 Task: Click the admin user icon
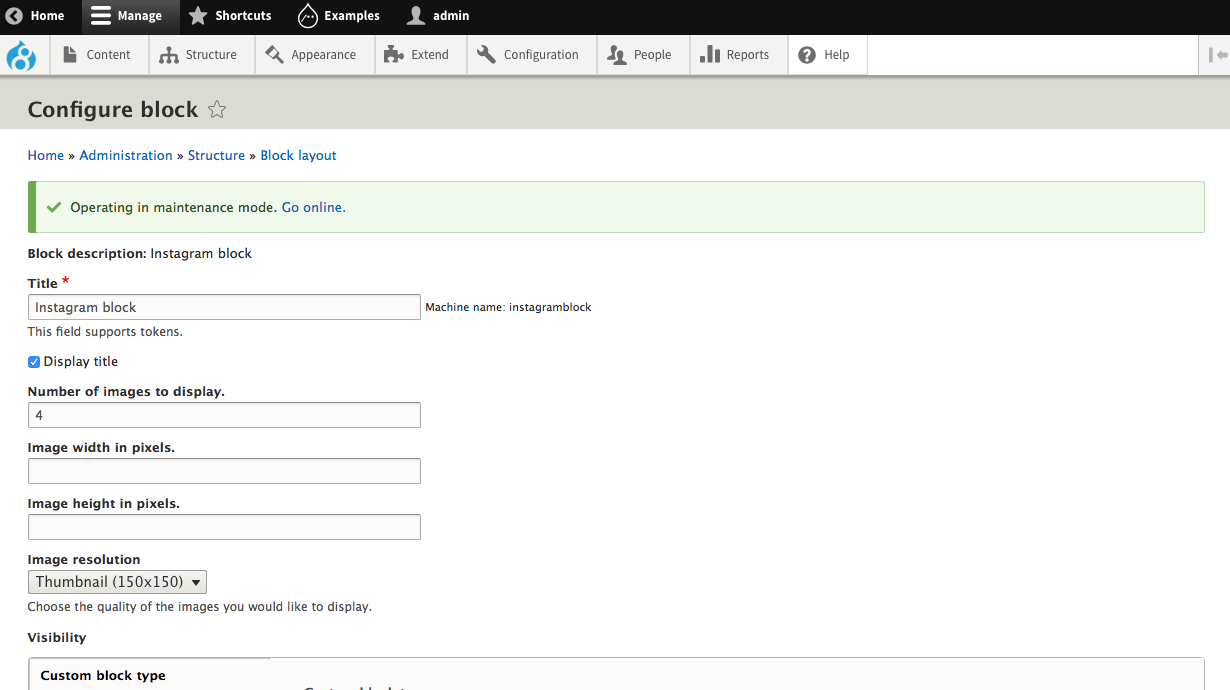[x=416, y=16]
